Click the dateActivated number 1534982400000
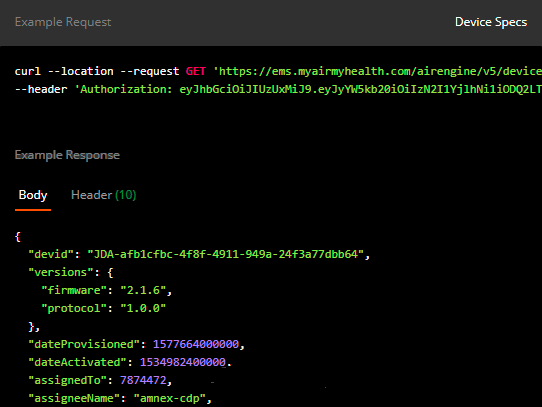Screen dimensions: 542x407 (183, 362)
